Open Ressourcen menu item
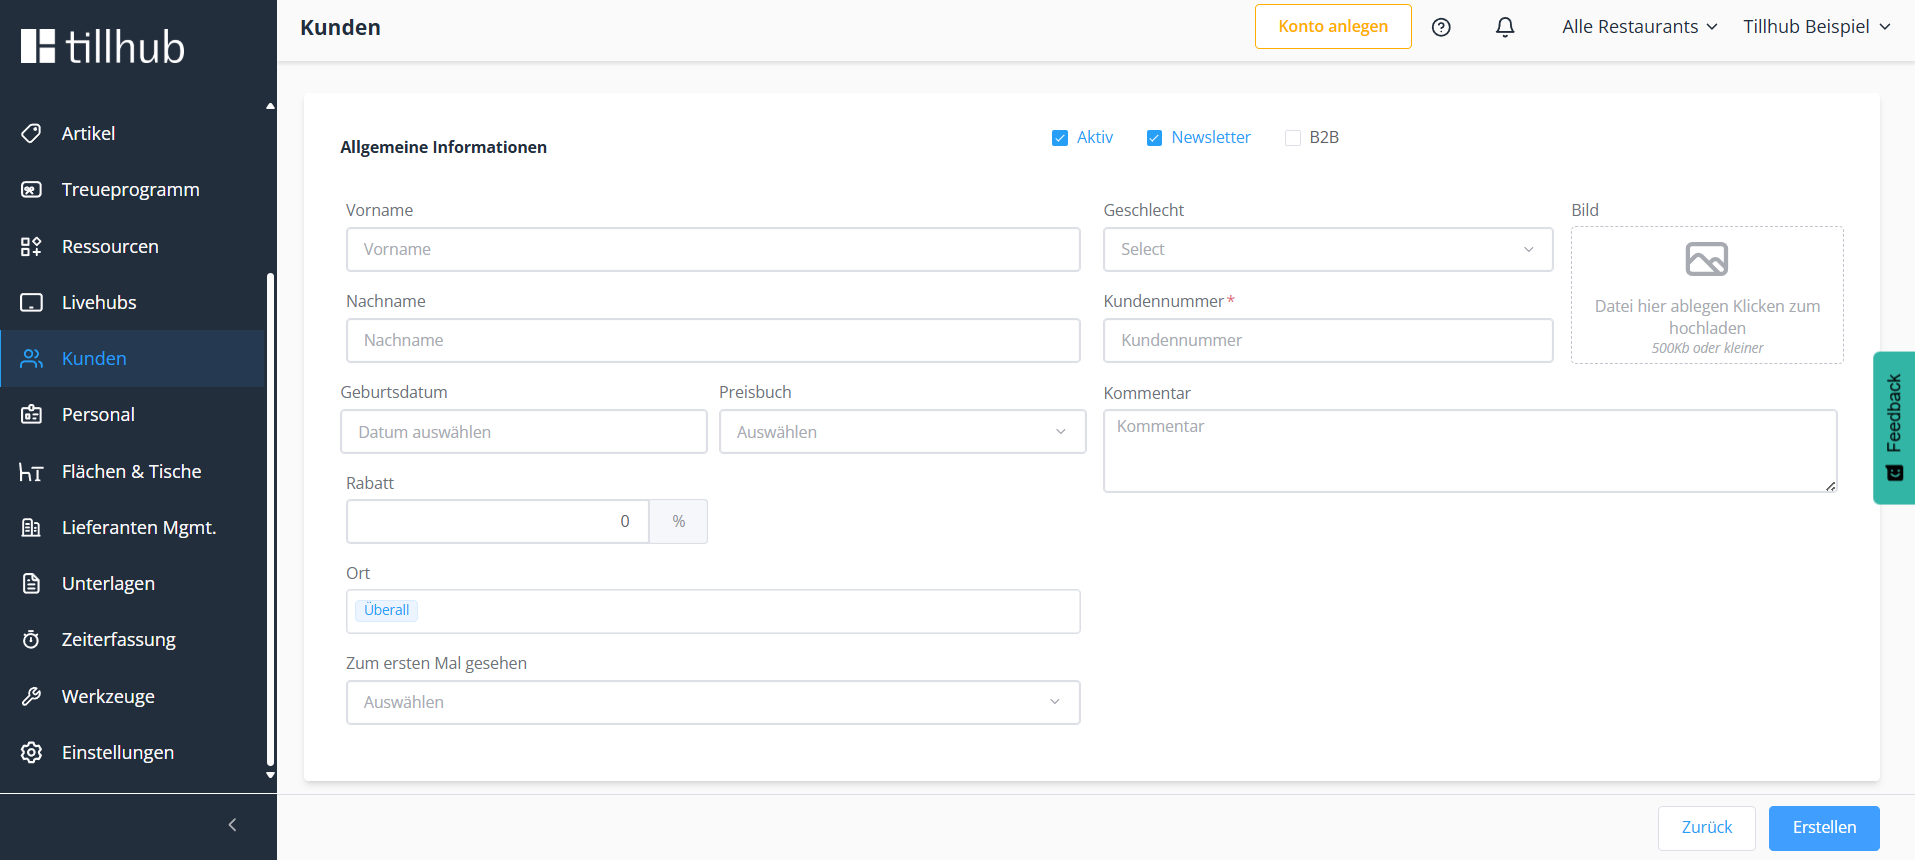The width and height of the screenshot is (1915, 860). pos(133,246)
